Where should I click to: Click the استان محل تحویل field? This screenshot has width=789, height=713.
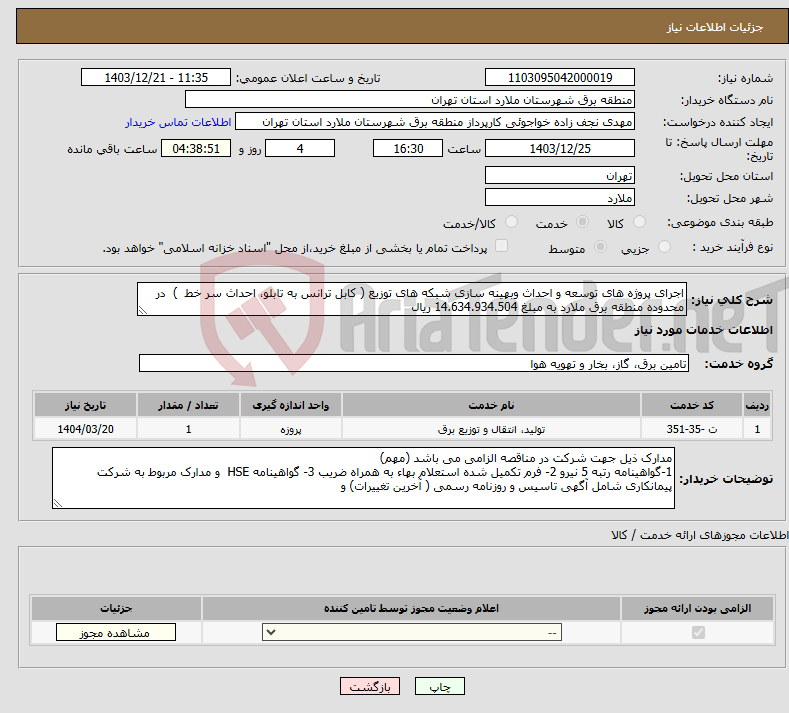(560, 176)
